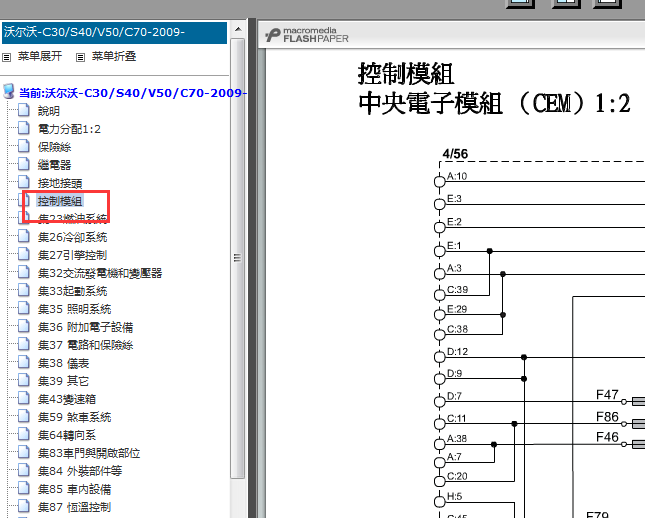Click the document icon beside 說明

(x=23, y=110)
